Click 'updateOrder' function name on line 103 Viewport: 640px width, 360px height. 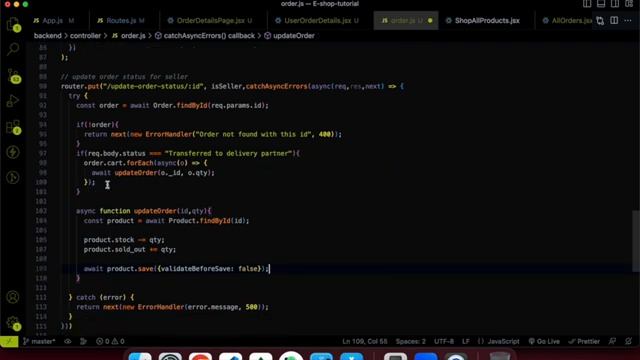(155, 211)
